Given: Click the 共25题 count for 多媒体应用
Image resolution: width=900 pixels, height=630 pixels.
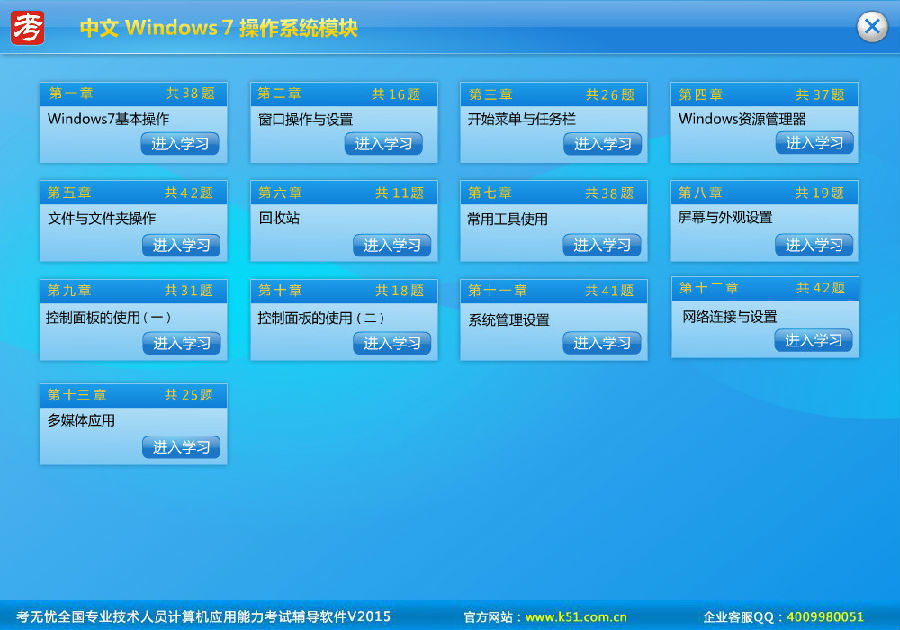Looking at the screenshot, I should point(189,395).
